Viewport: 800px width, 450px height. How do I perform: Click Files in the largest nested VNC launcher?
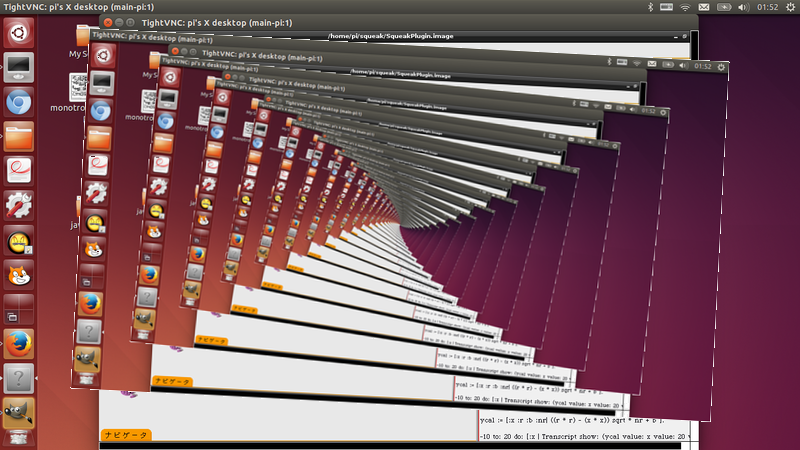click(x=98, y=138)
